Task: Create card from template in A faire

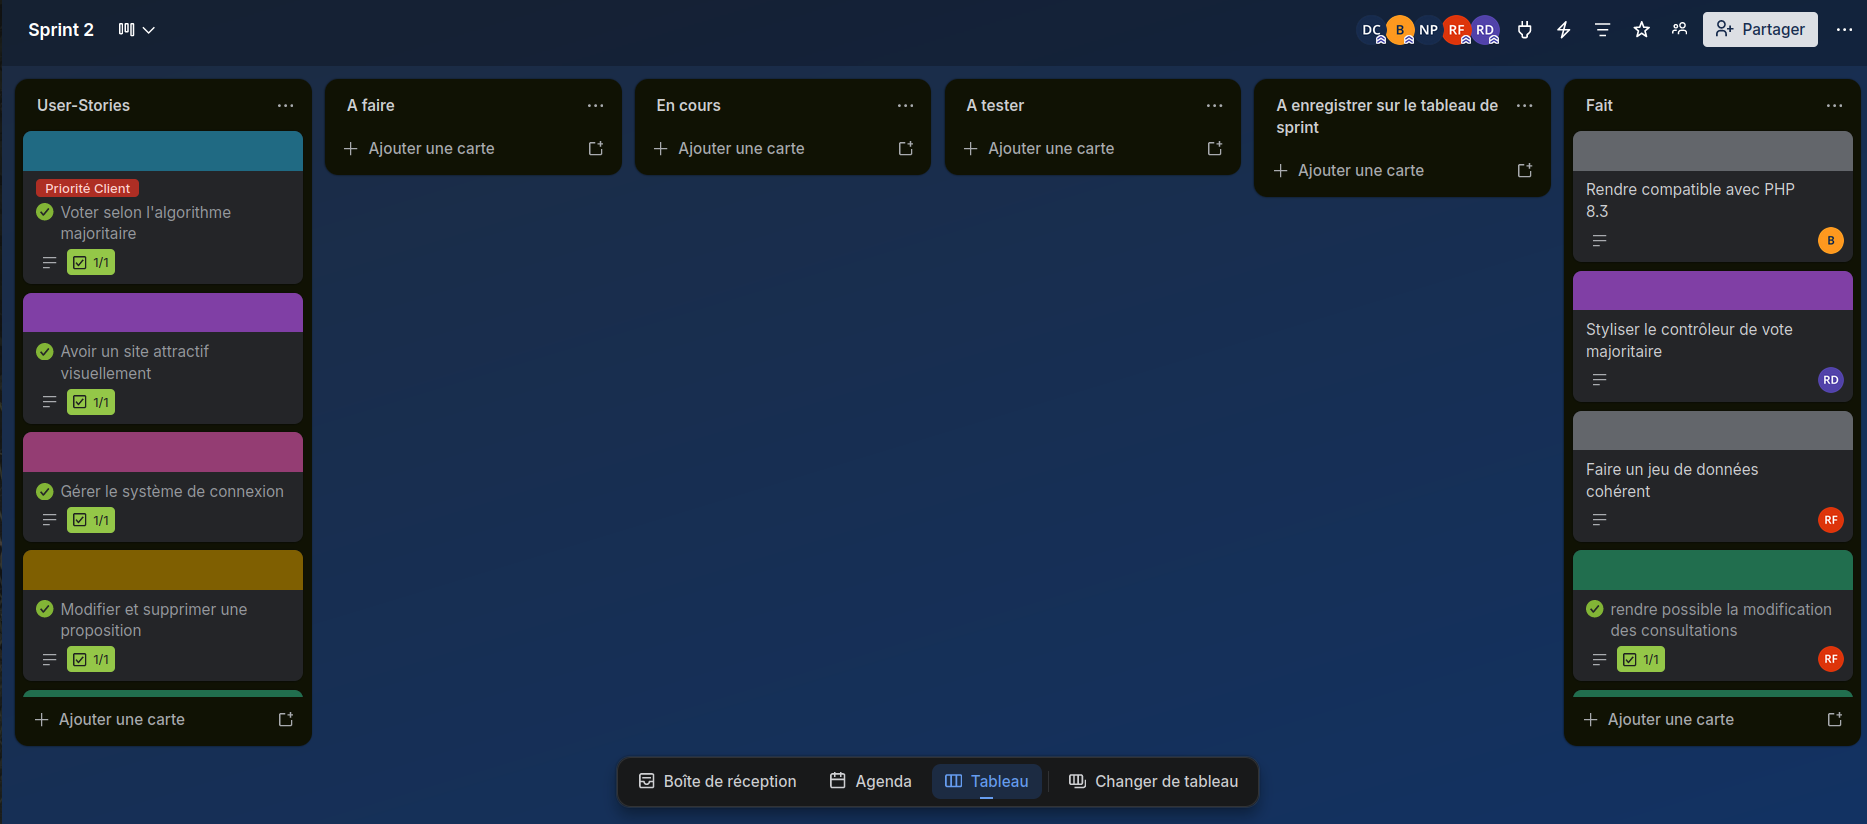Action: point(596,148)
